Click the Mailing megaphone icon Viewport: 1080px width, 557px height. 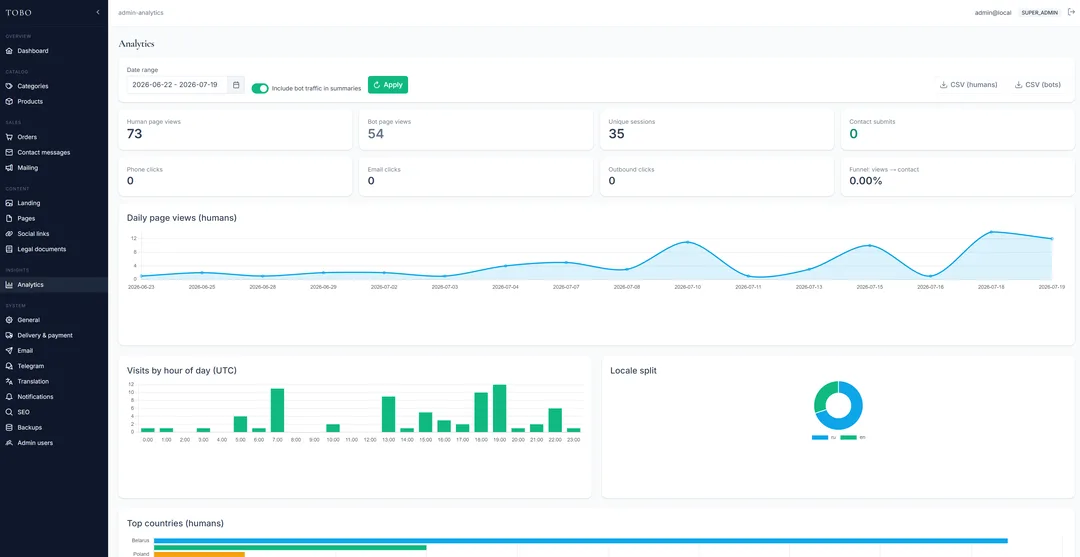pos(9,167)
